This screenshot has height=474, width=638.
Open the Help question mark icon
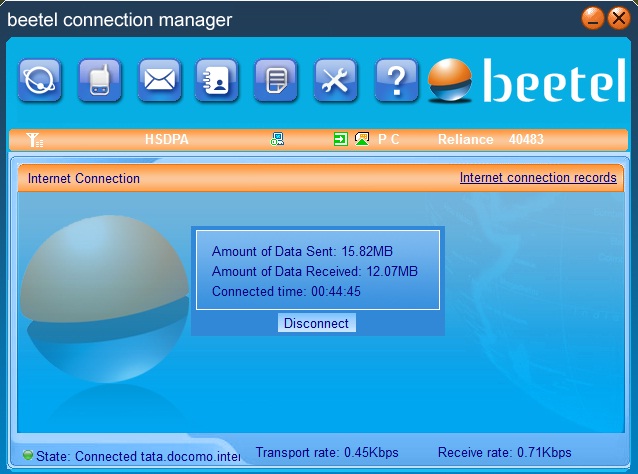point(396,80)
